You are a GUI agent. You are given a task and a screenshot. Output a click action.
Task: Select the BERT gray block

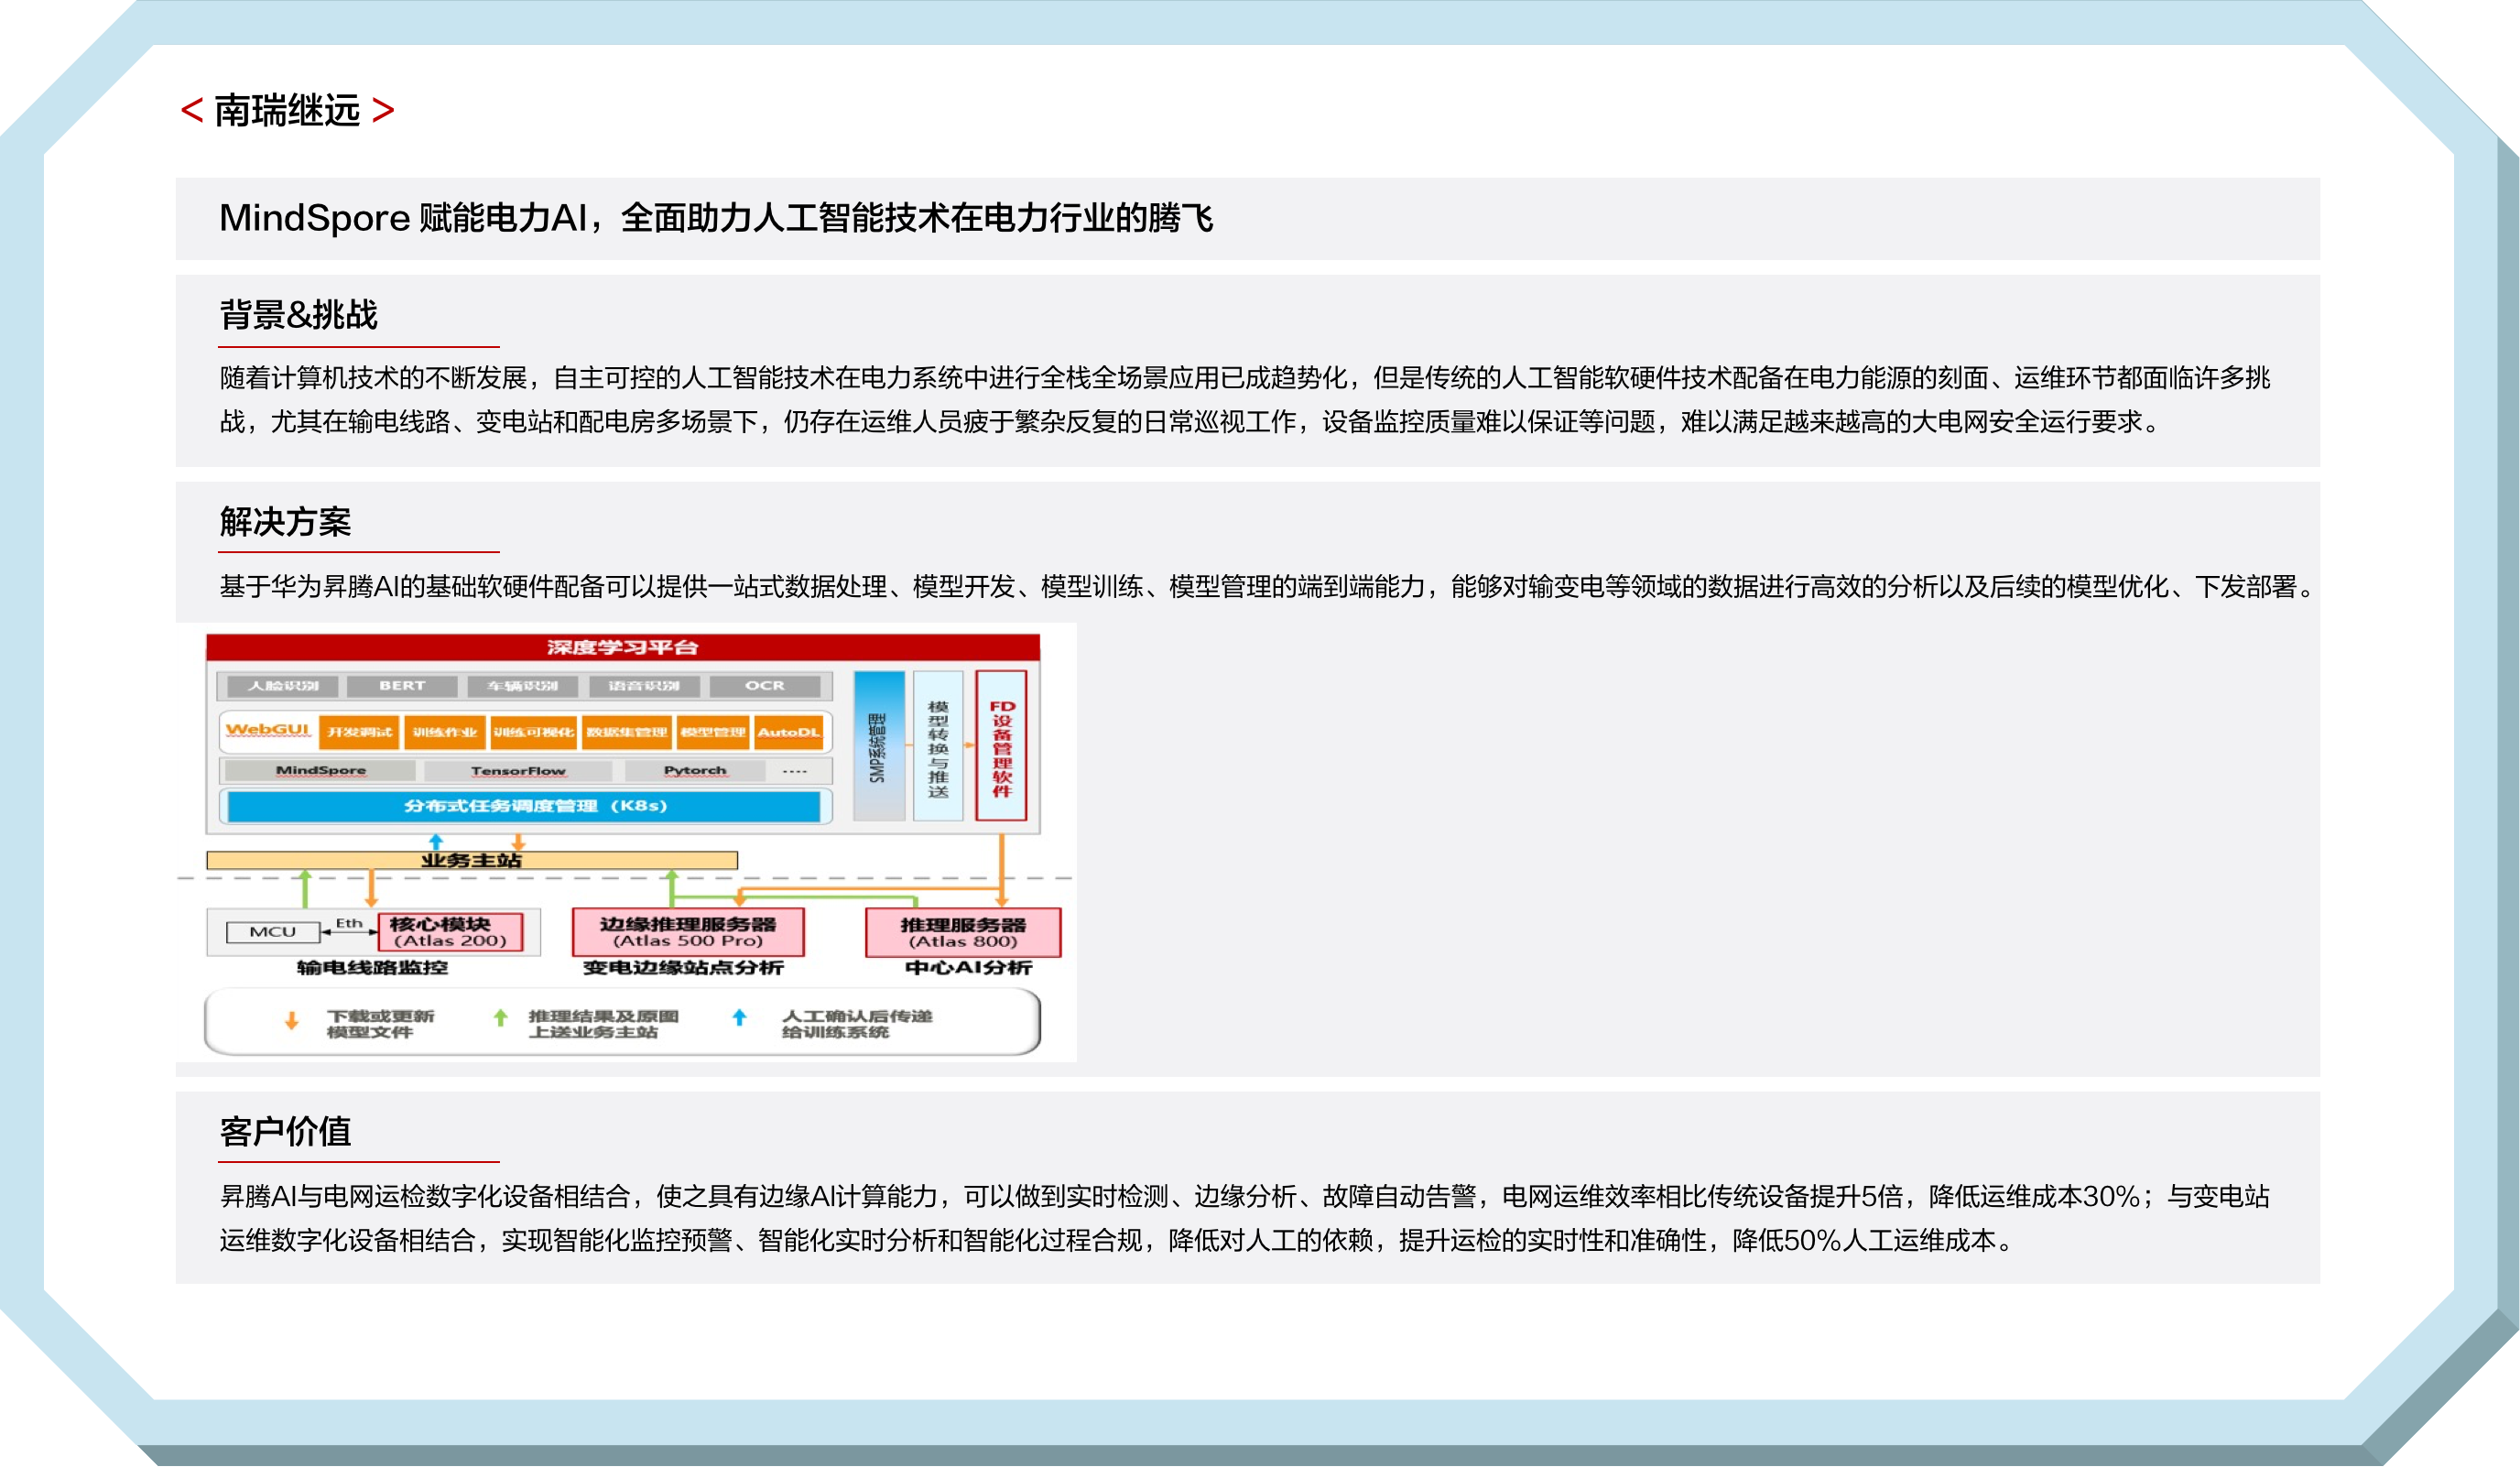(x=402, y=686)
